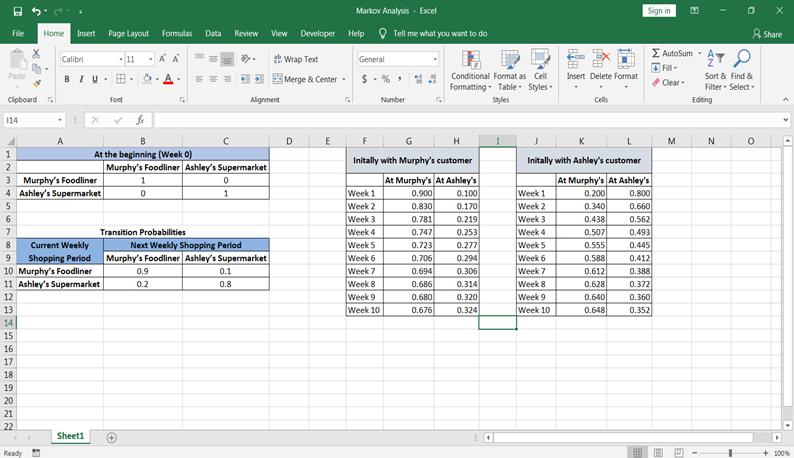
Task: Apply Comma Style format
Action: click(x=400, y=79)
